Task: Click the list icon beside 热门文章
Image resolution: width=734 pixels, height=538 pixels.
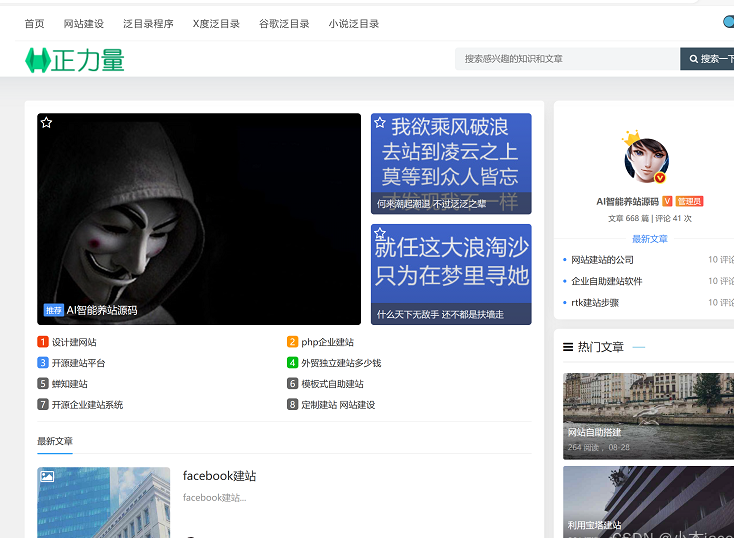Action: click(568, 347)
